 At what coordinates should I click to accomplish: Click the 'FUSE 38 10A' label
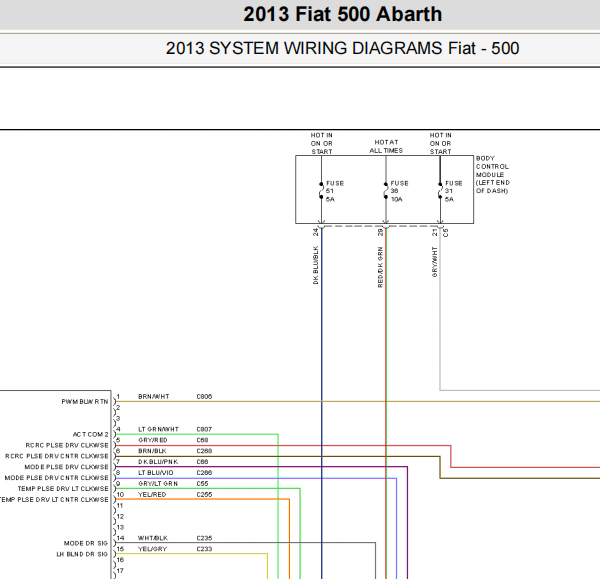pyautogui.click(x=399, y=191)
